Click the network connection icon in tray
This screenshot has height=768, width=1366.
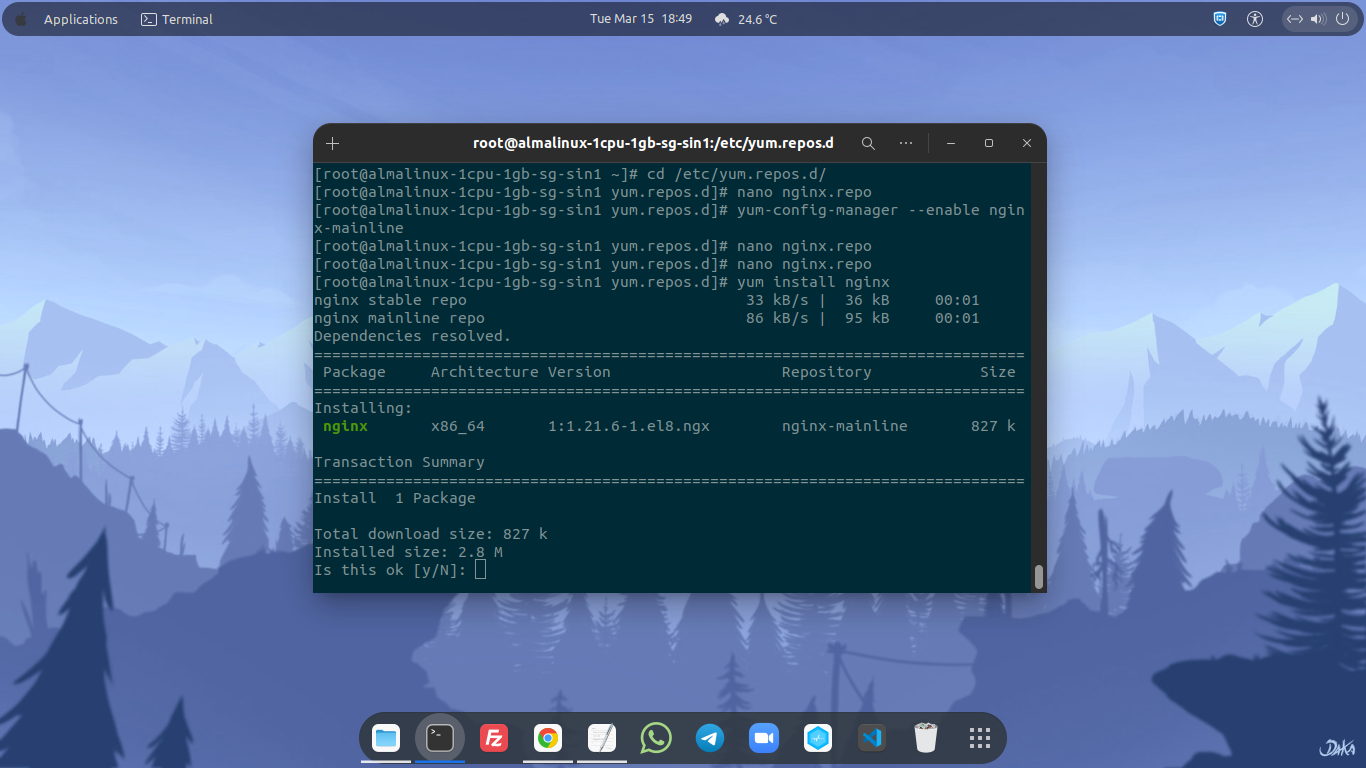click(1295, 19)
